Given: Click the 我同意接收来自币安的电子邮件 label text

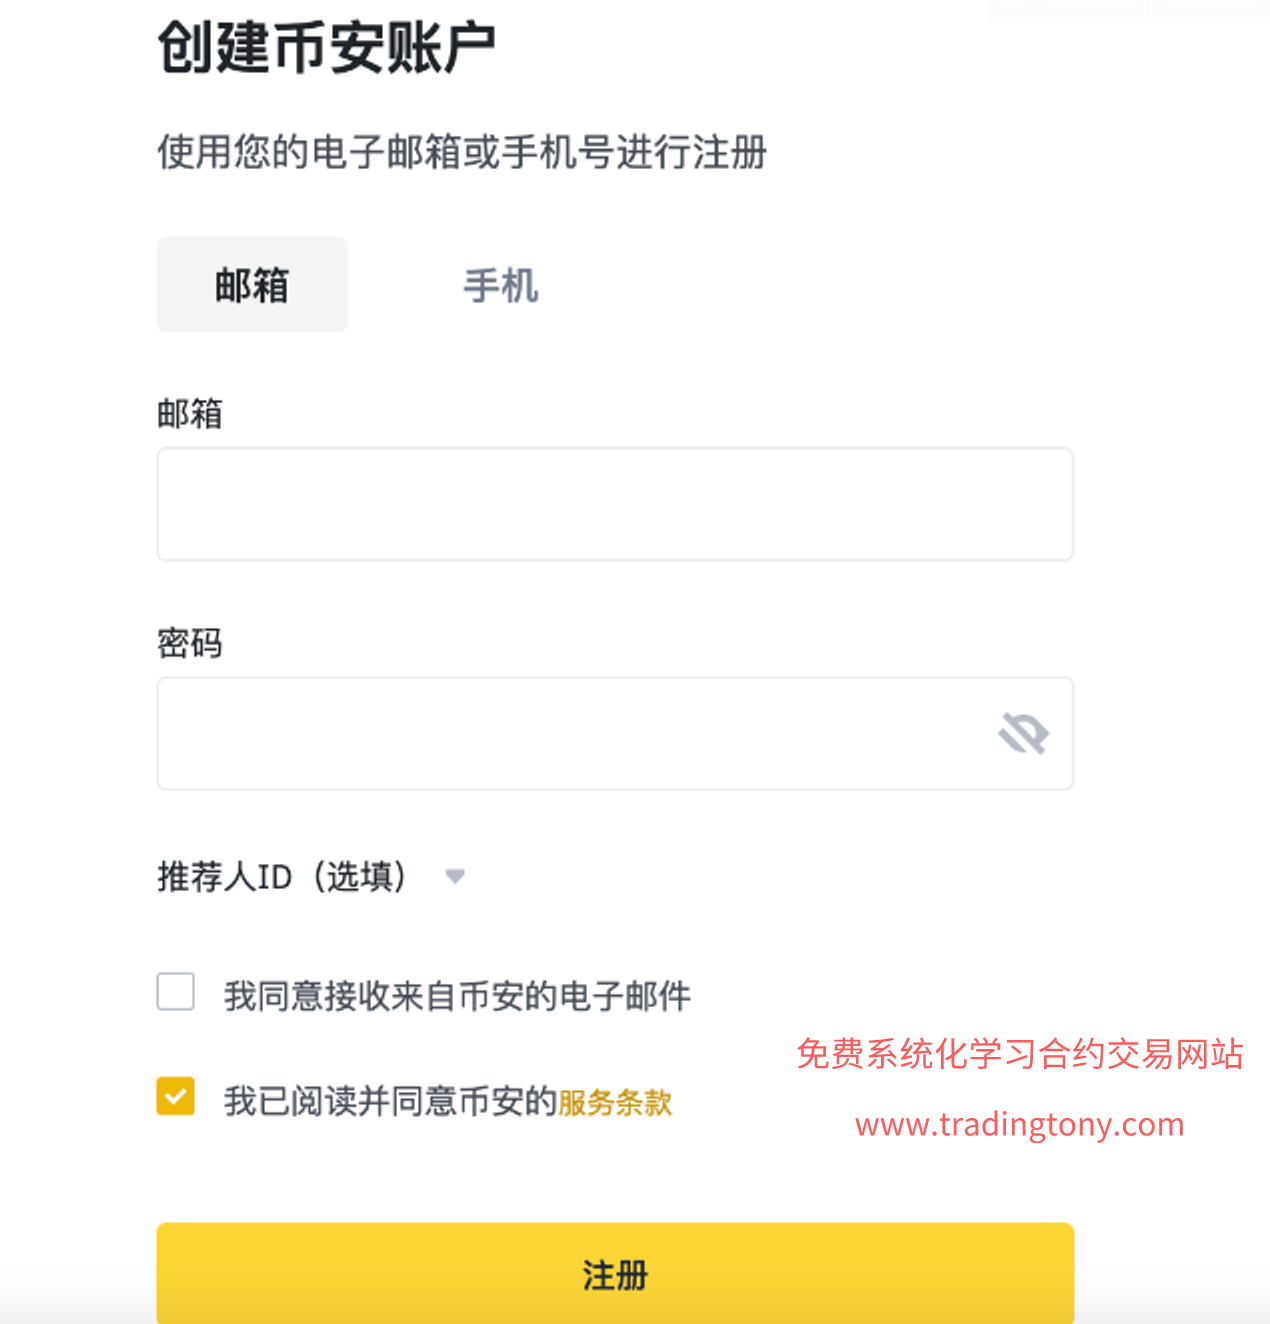Looking at the screenshot, I should (x=457, y=996).
